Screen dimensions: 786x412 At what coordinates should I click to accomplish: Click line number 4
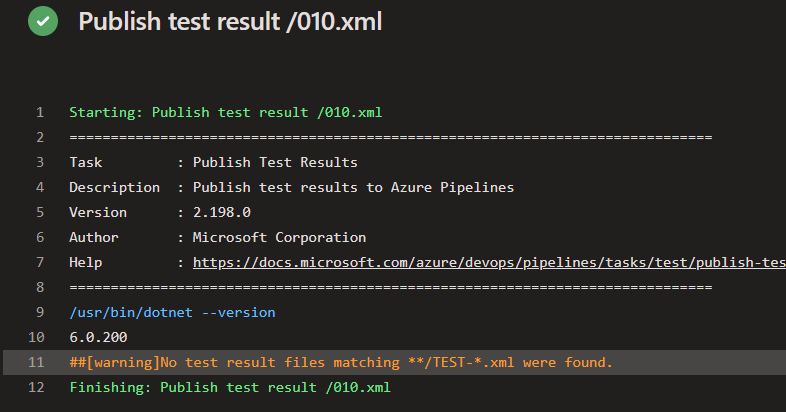(x=40, y=187)
